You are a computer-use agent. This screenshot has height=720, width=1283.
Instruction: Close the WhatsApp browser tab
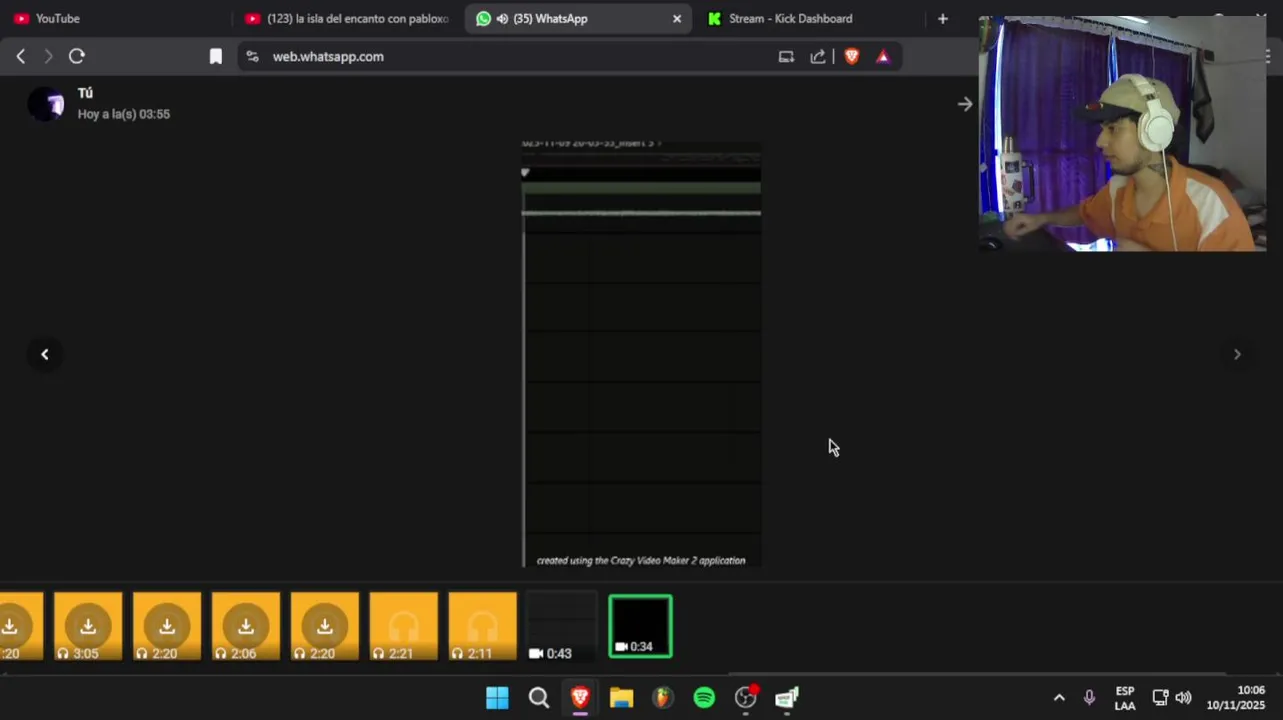[677, 19]
